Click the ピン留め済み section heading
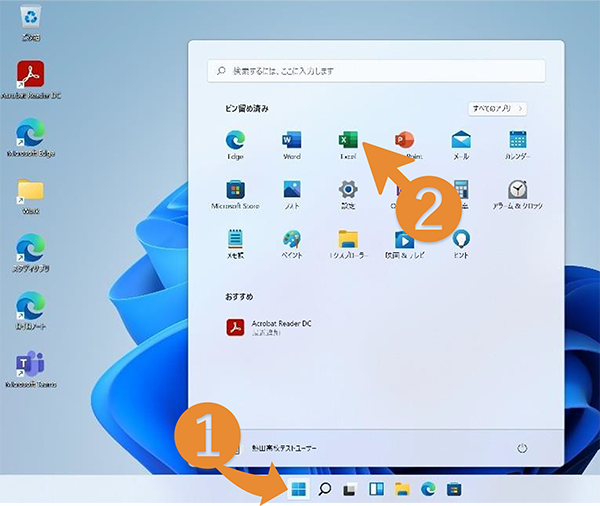This screenshot has width=600, height=506. [246, 109]
